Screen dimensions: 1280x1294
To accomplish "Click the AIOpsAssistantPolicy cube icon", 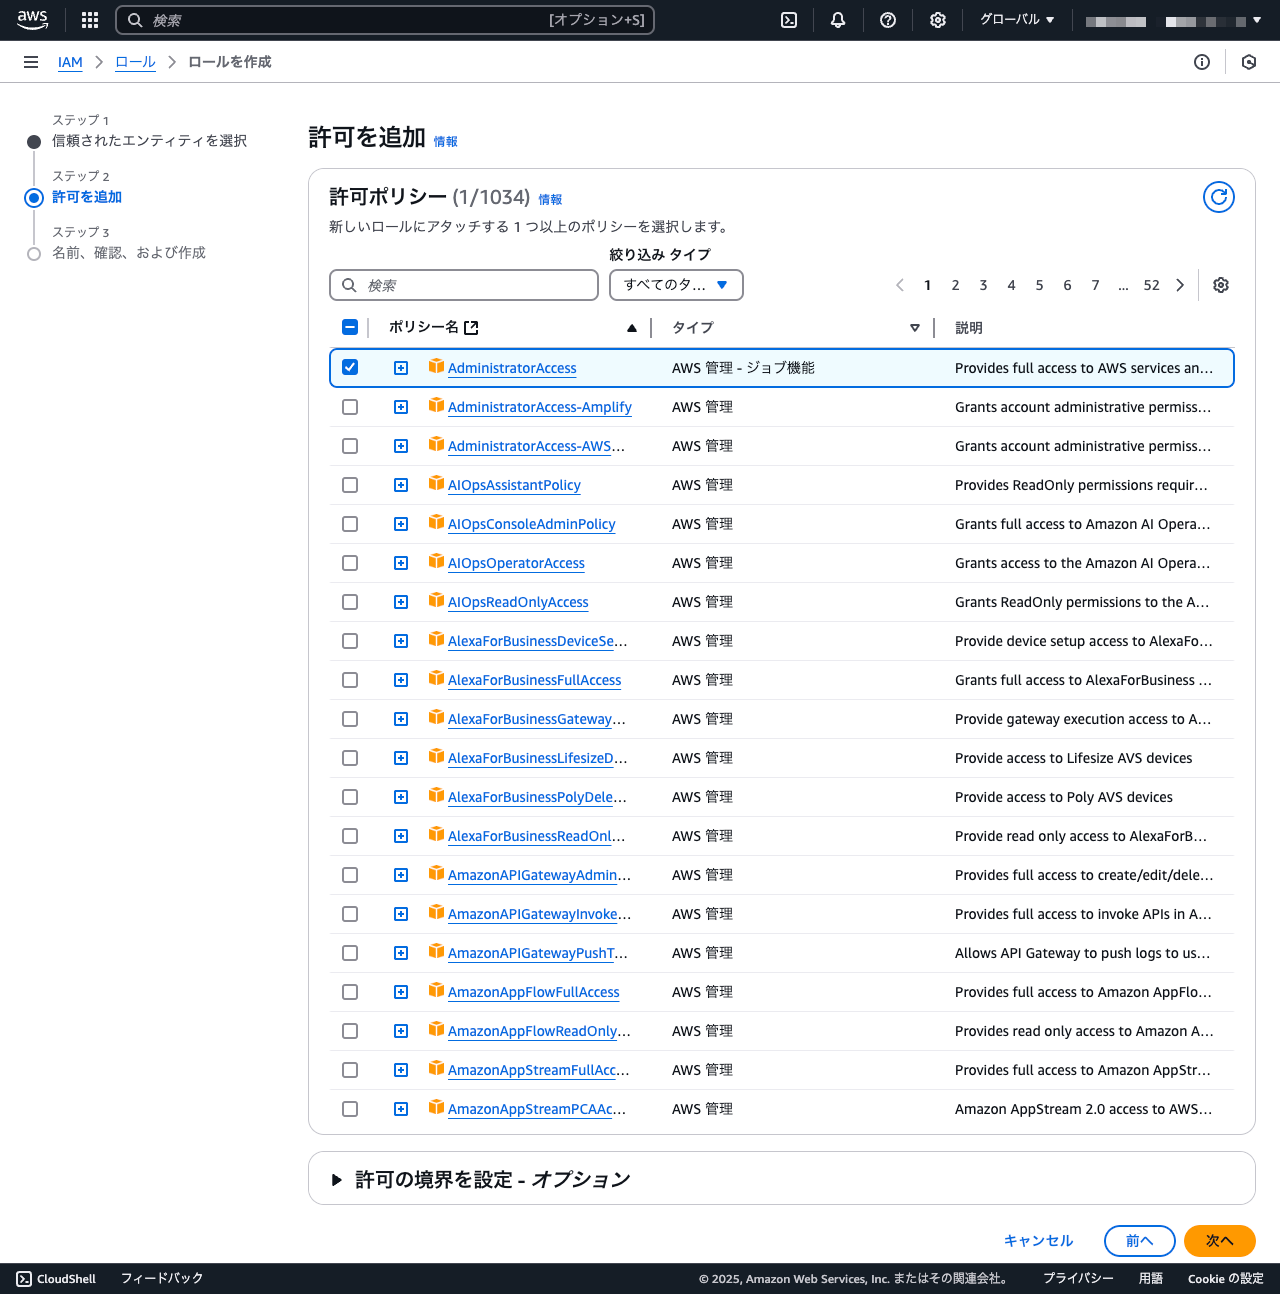I will 436,483.
